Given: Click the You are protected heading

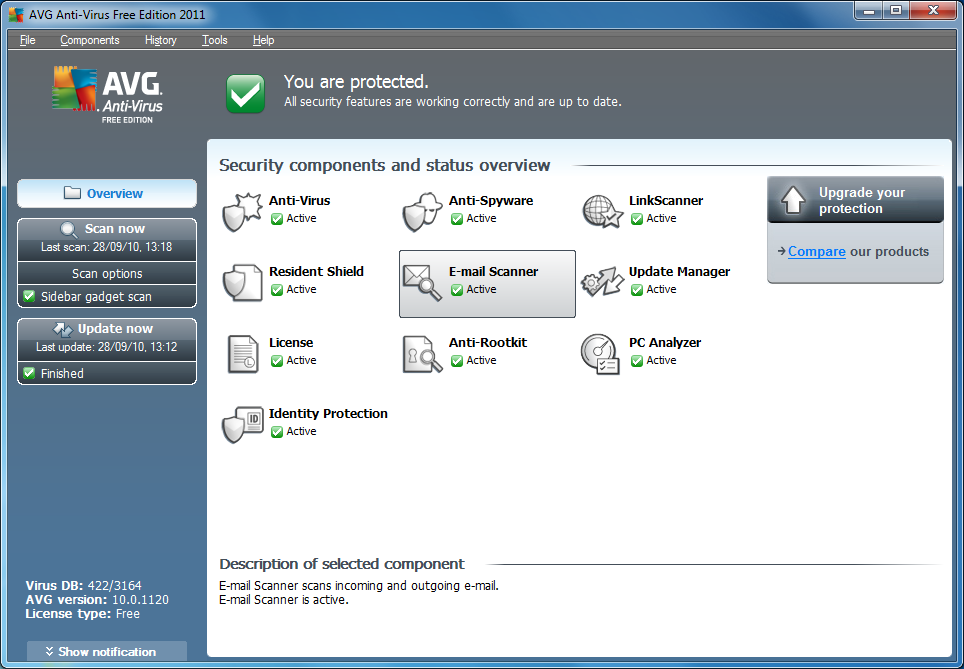Looking at the screenshot, I should click(356, 82).
